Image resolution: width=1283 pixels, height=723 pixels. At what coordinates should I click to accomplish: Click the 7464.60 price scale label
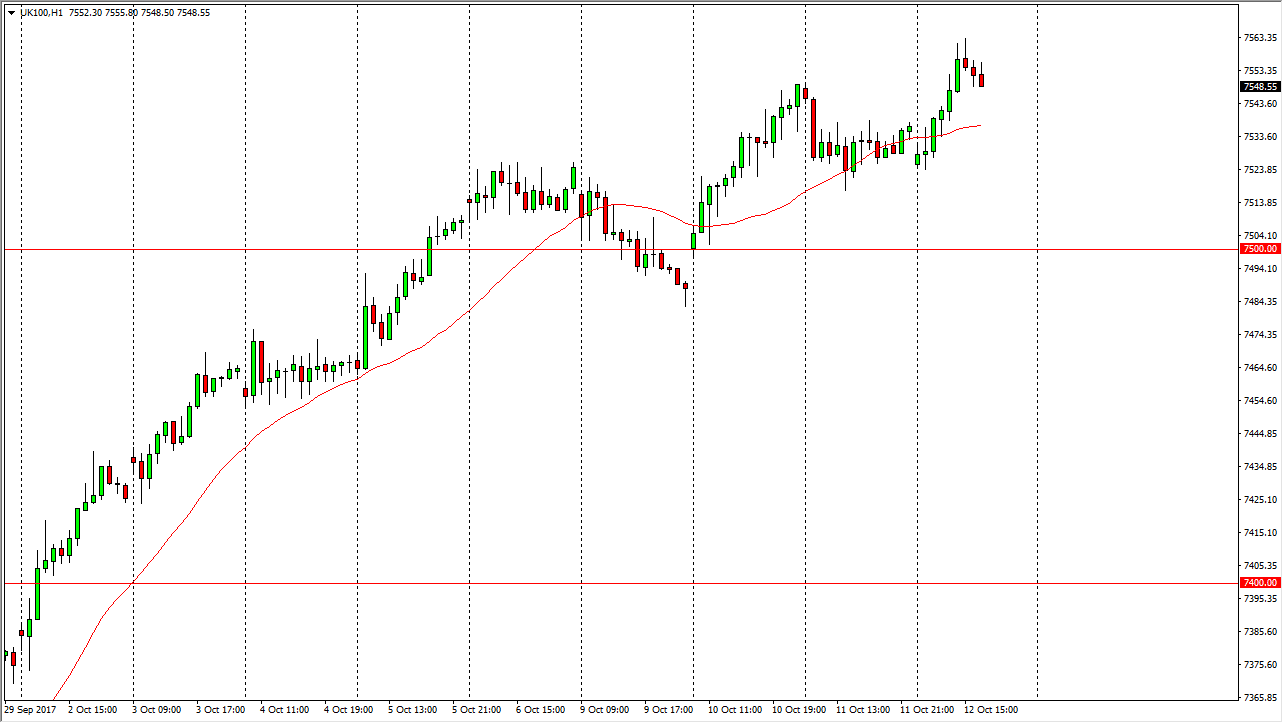click(x=1260, y=368)
